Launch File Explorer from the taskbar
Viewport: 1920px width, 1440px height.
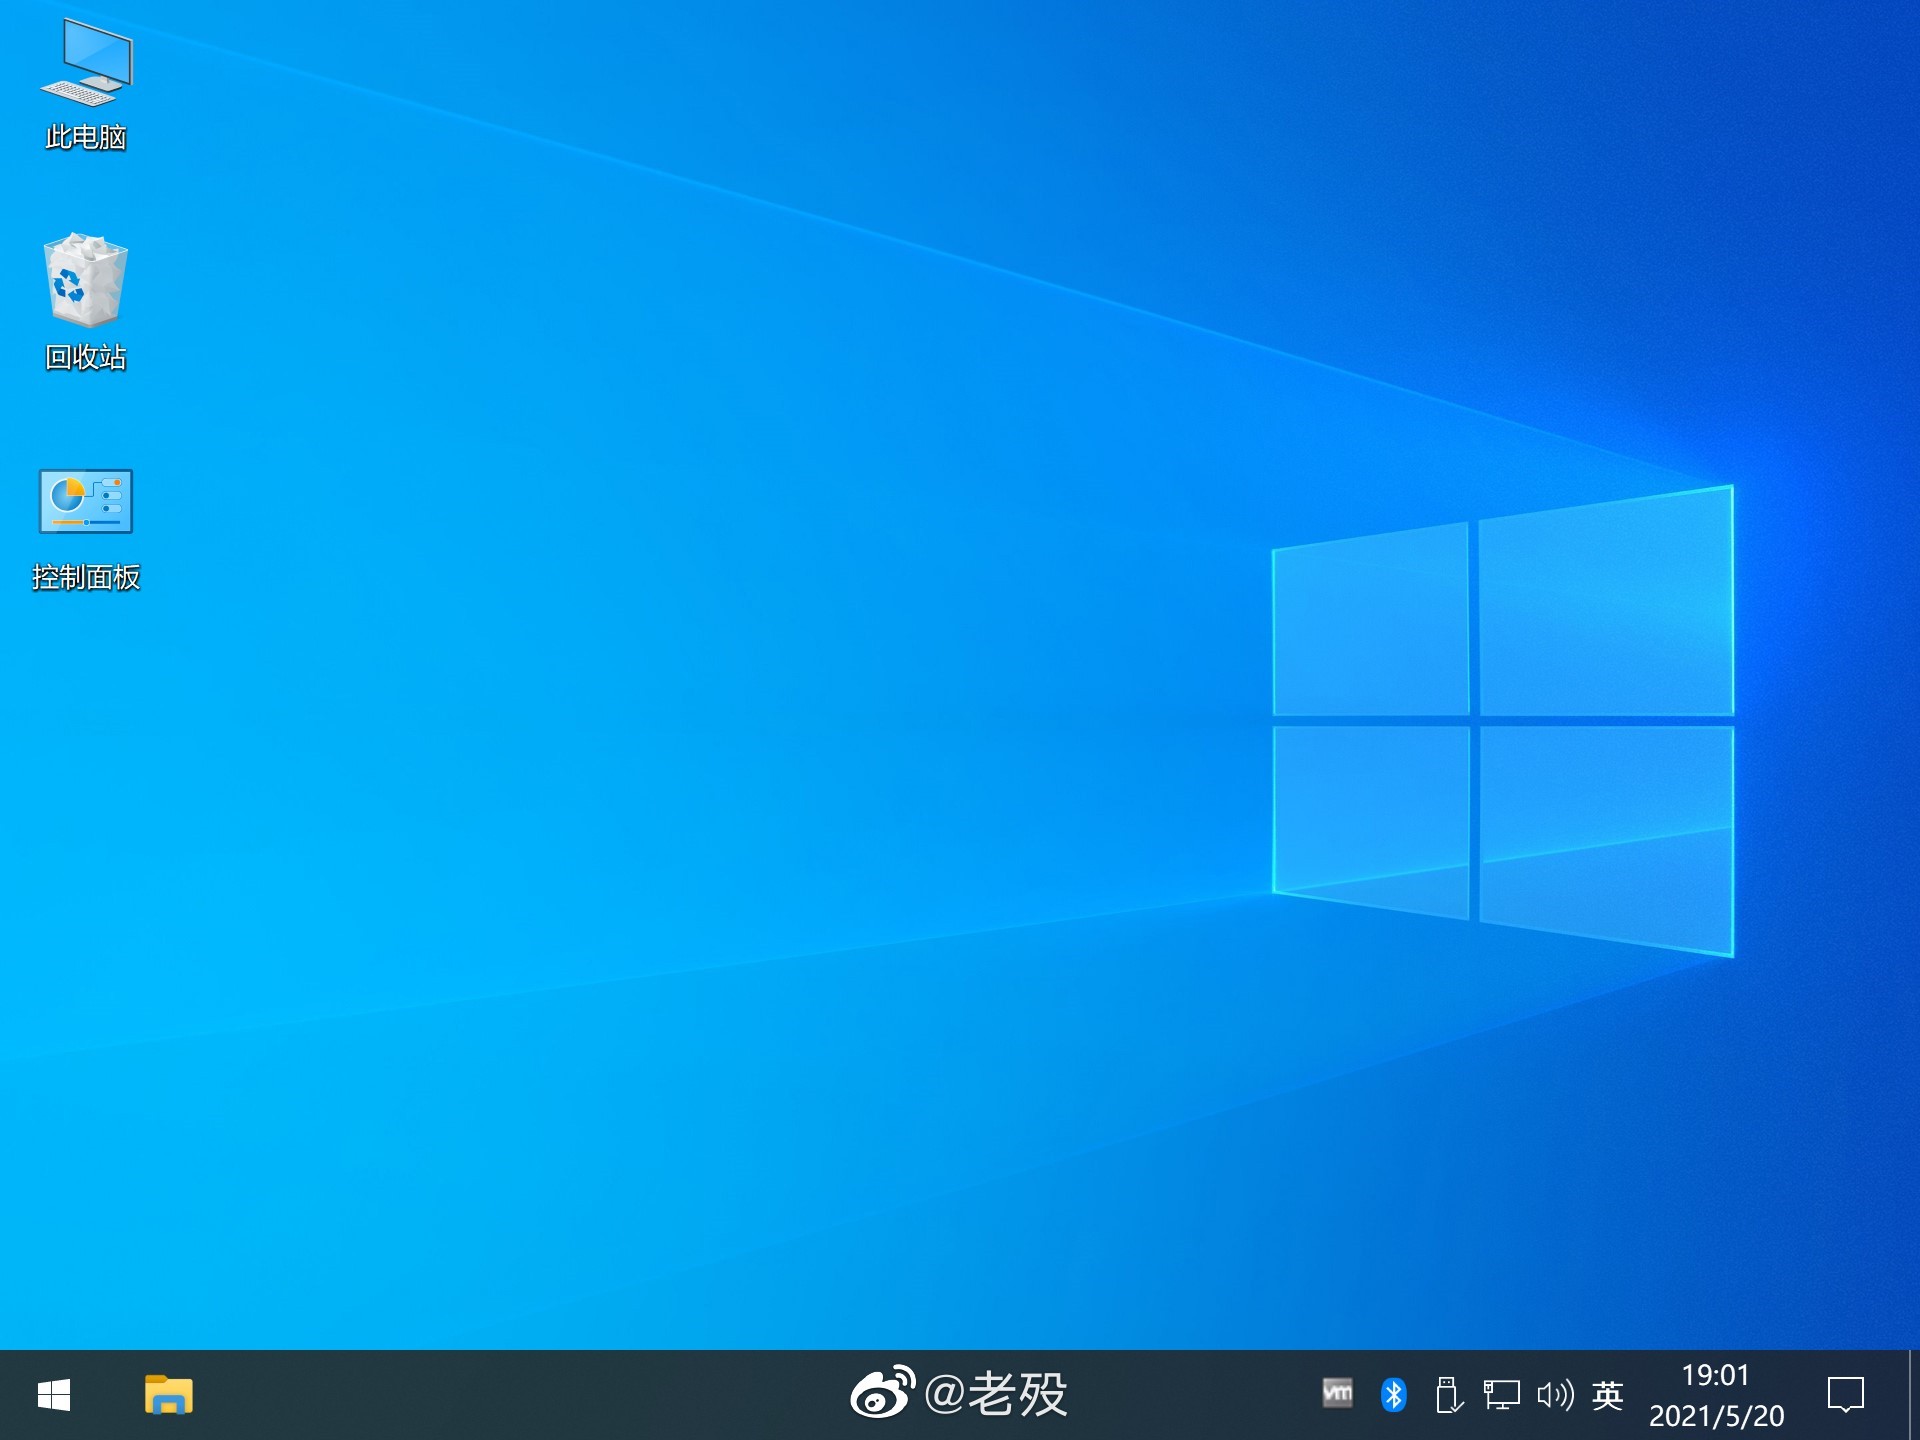click(168, 1395)
